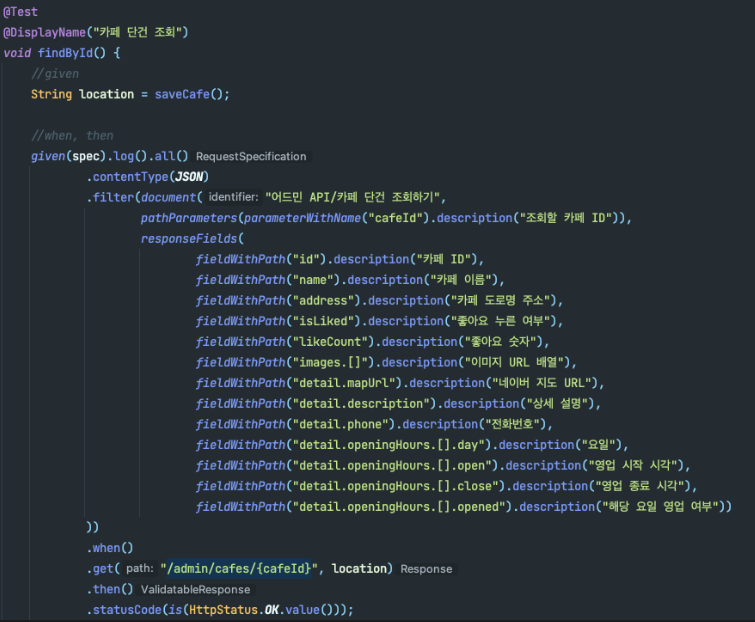Click the identifier: parameter hint
This screenshot has height=622, width=755.
click(x=234, y=197)
